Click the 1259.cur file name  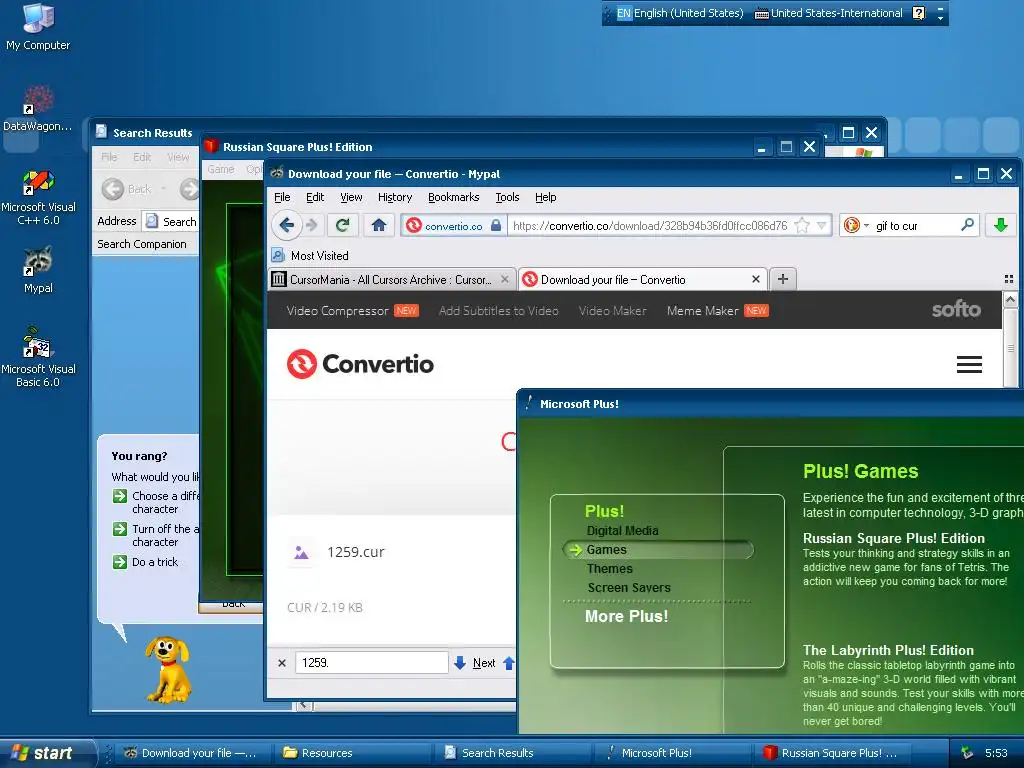coord(355,552)
